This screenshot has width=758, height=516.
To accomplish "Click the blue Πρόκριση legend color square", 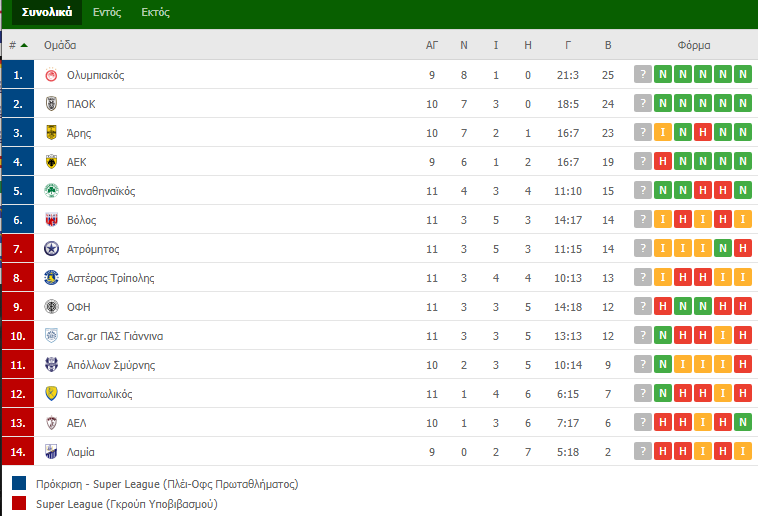I will pos(19,483).
